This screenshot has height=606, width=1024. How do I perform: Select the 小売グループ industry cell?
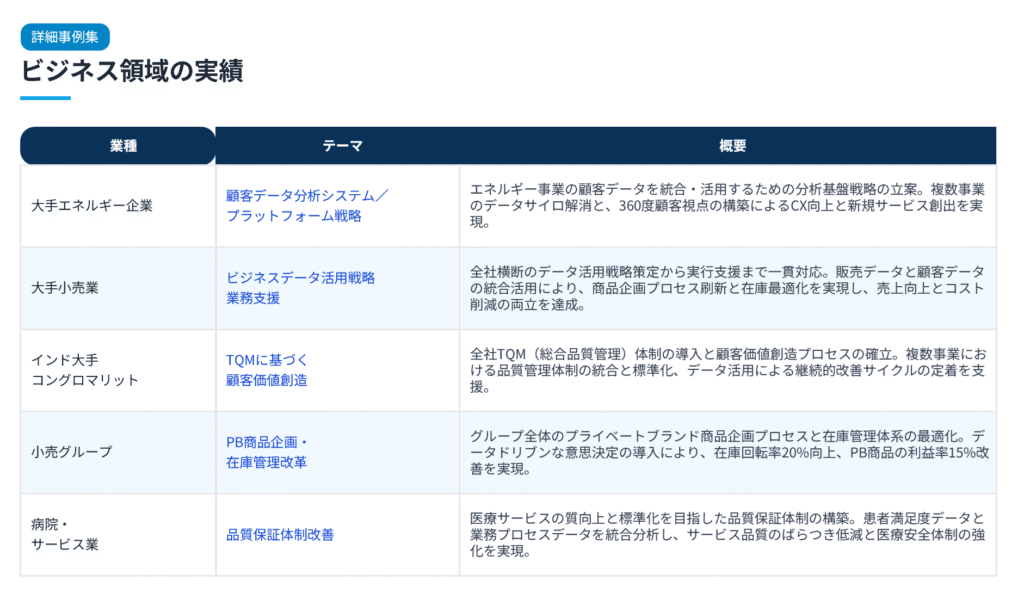[x=72, y=452]
